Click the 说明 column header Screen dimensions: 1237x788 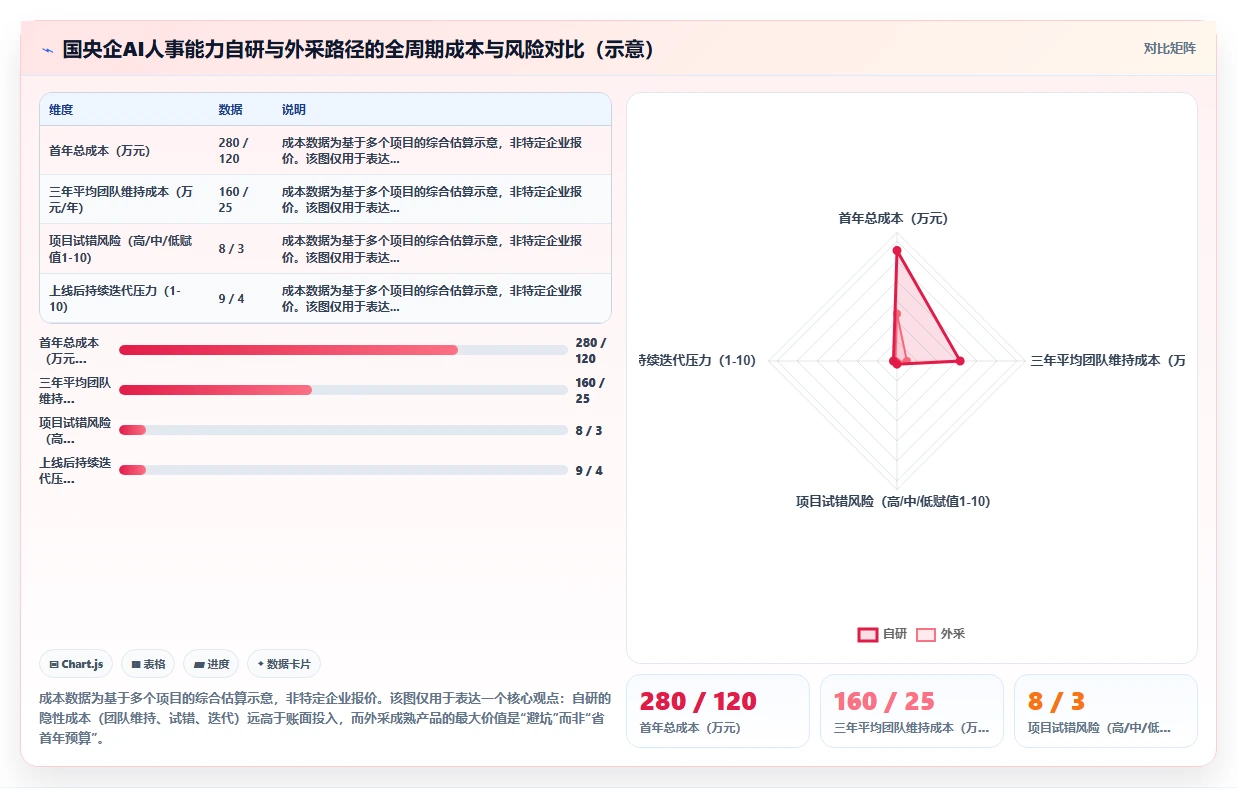[294, 110]
